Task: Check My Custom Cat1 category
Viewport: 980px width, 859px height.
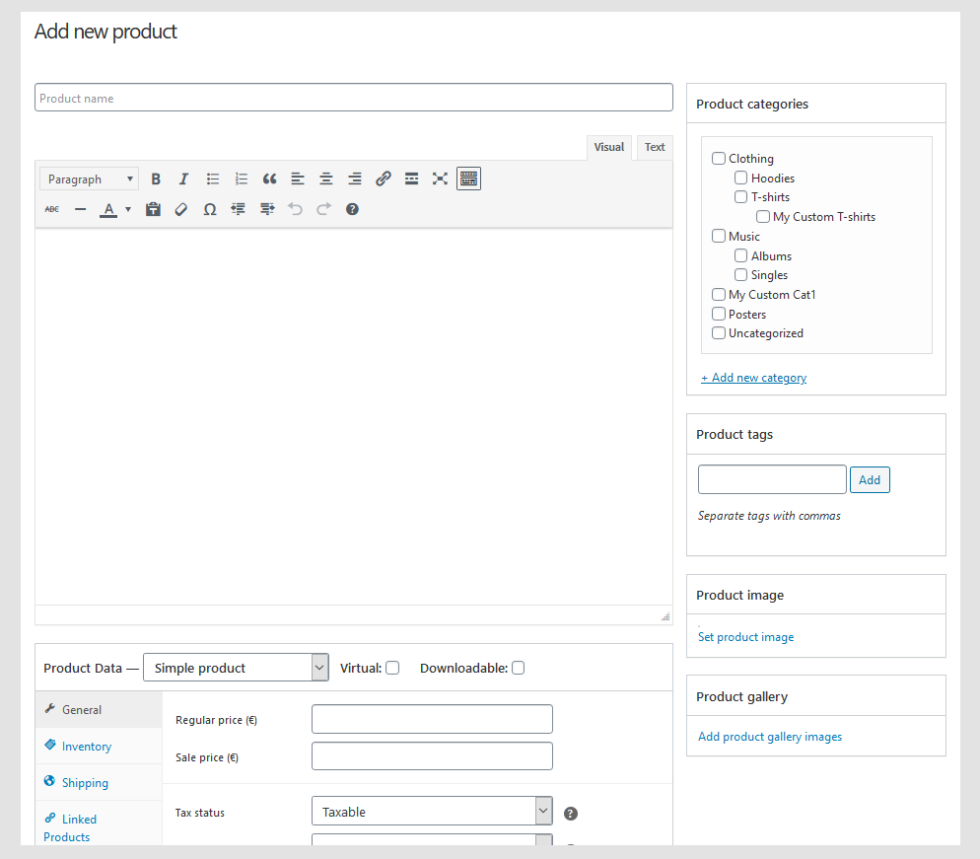Action: (719, 294)
